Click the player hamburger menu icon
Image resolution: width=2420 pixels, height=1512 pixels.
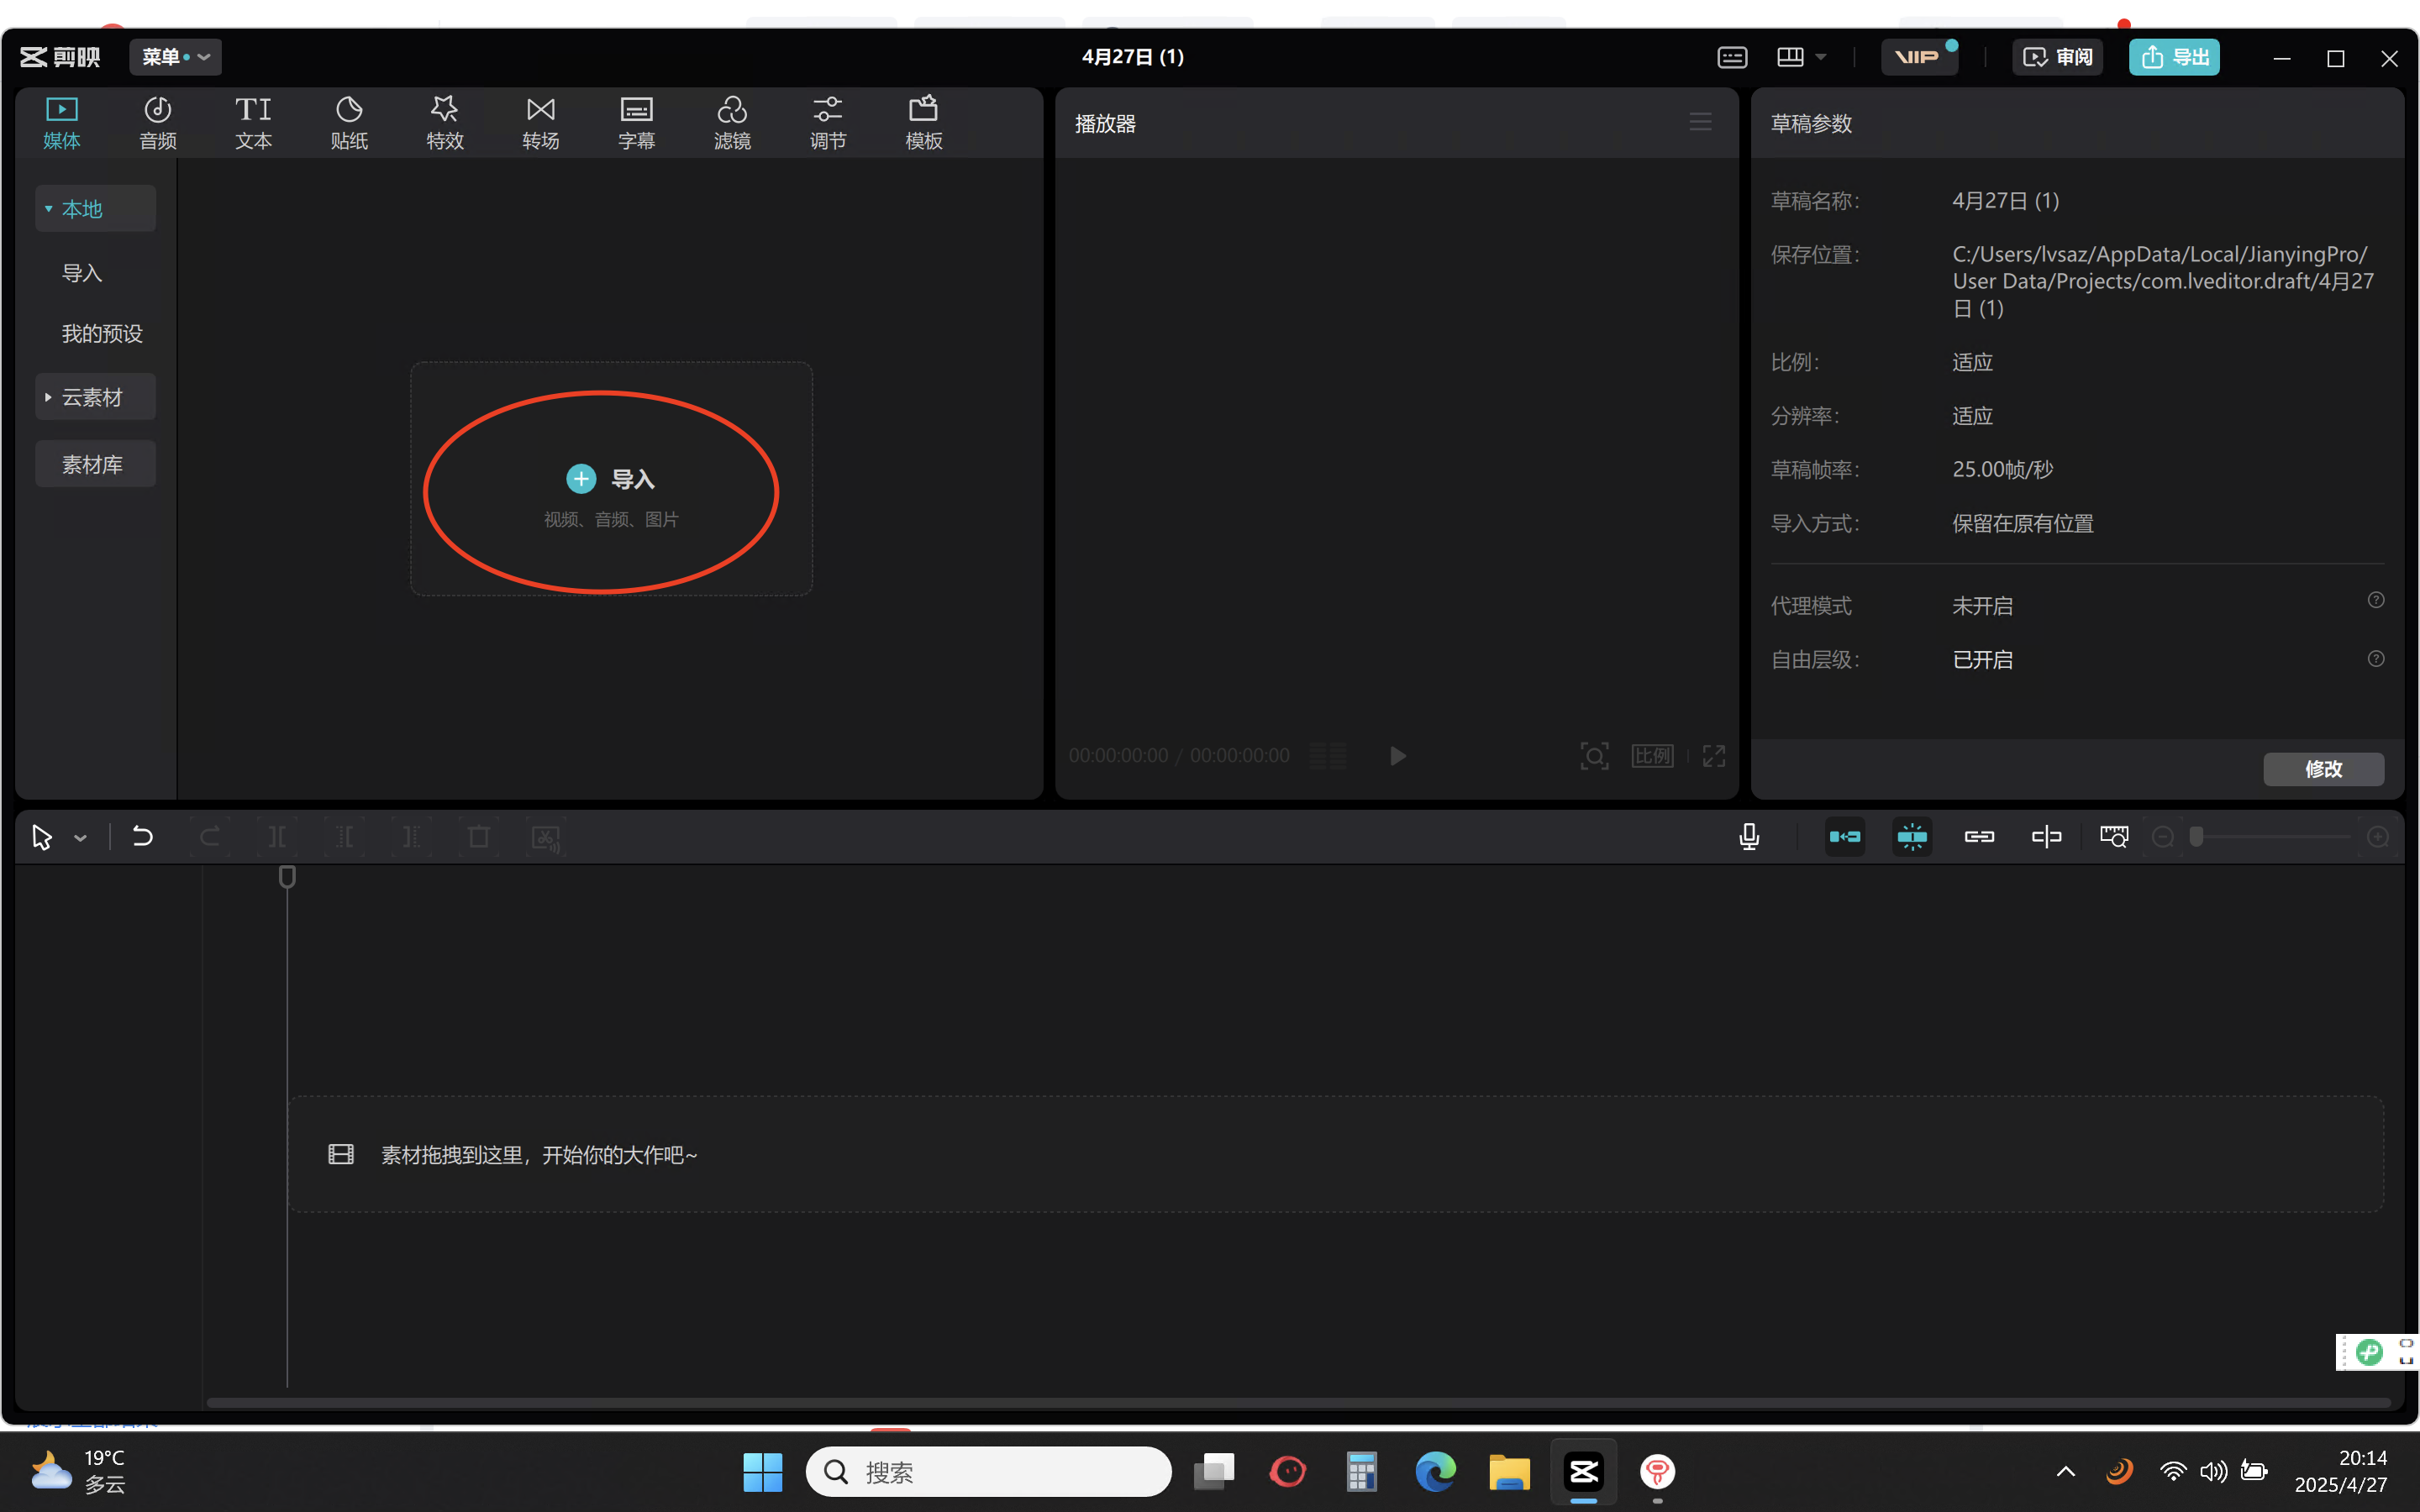tap(1700, 122)
